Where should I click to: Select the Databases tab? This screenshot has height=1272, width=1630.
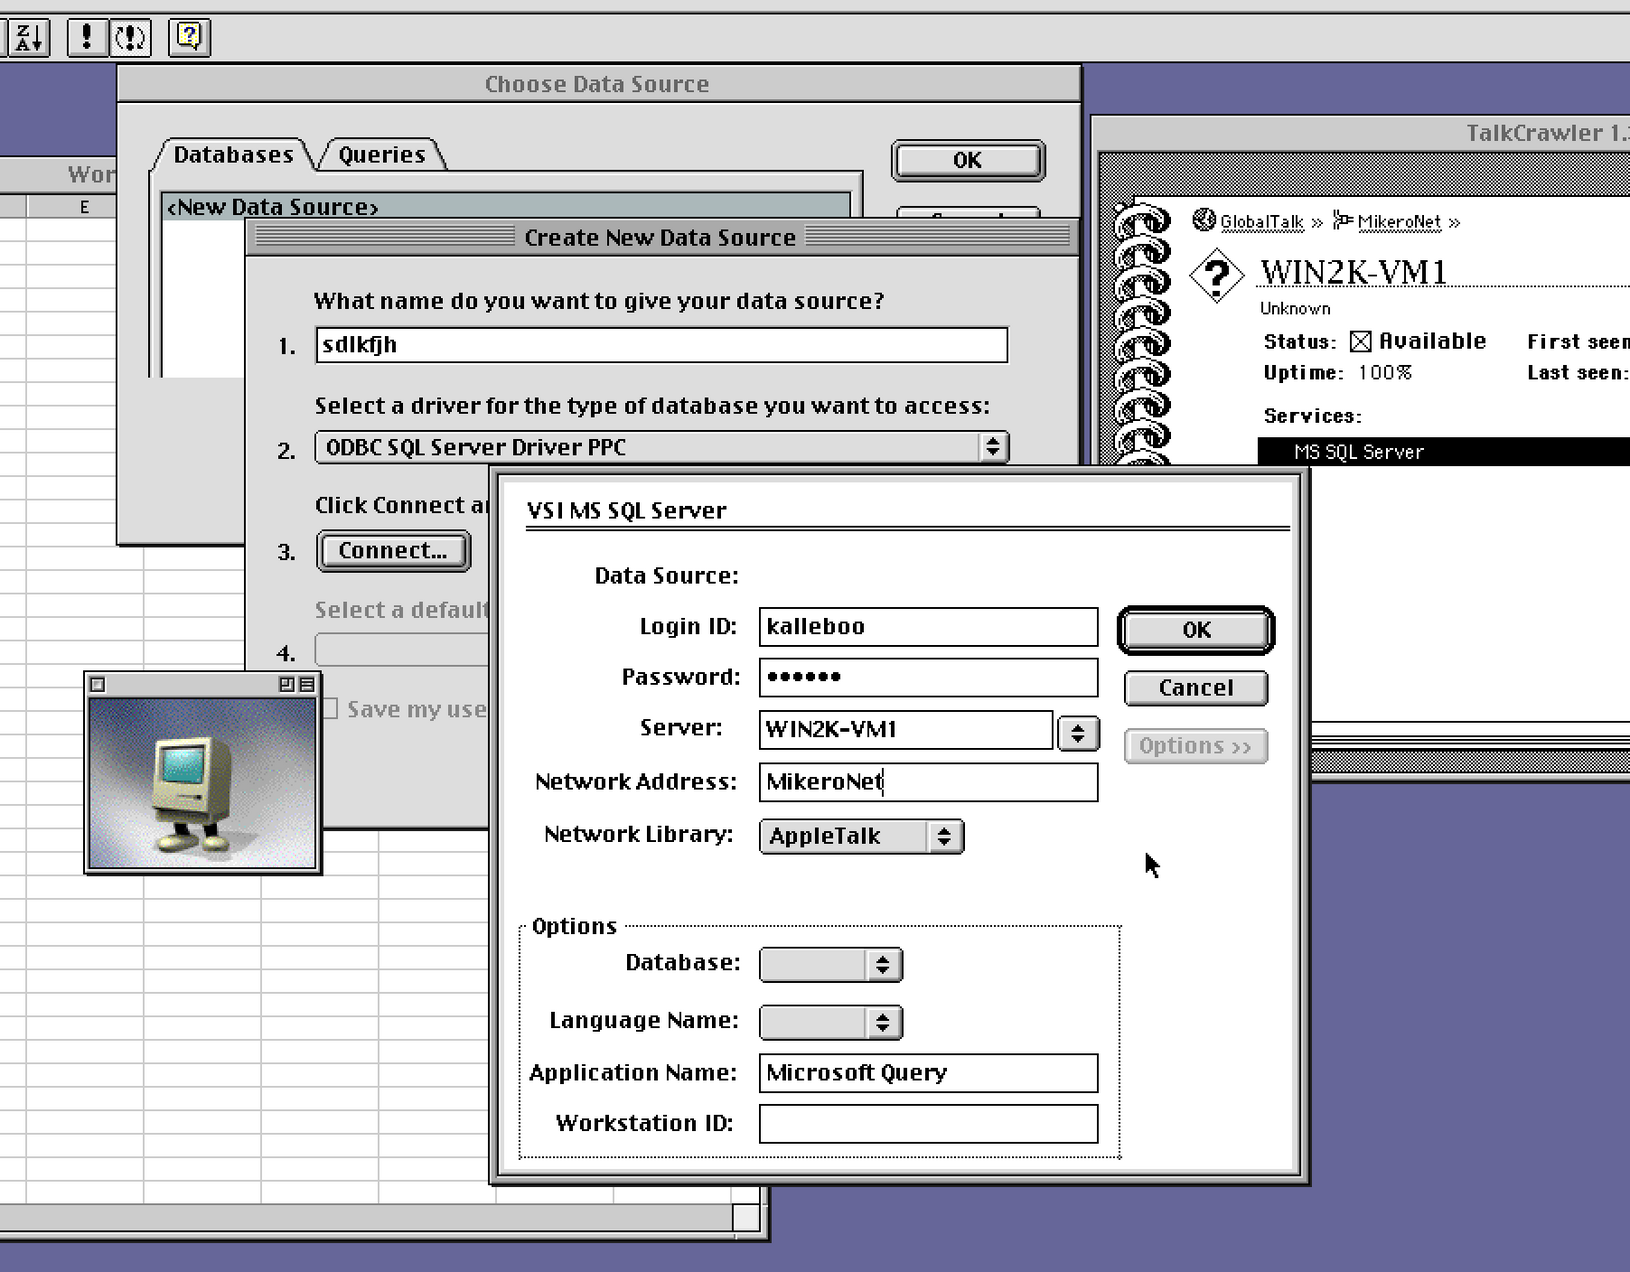[x=233, y=155]
